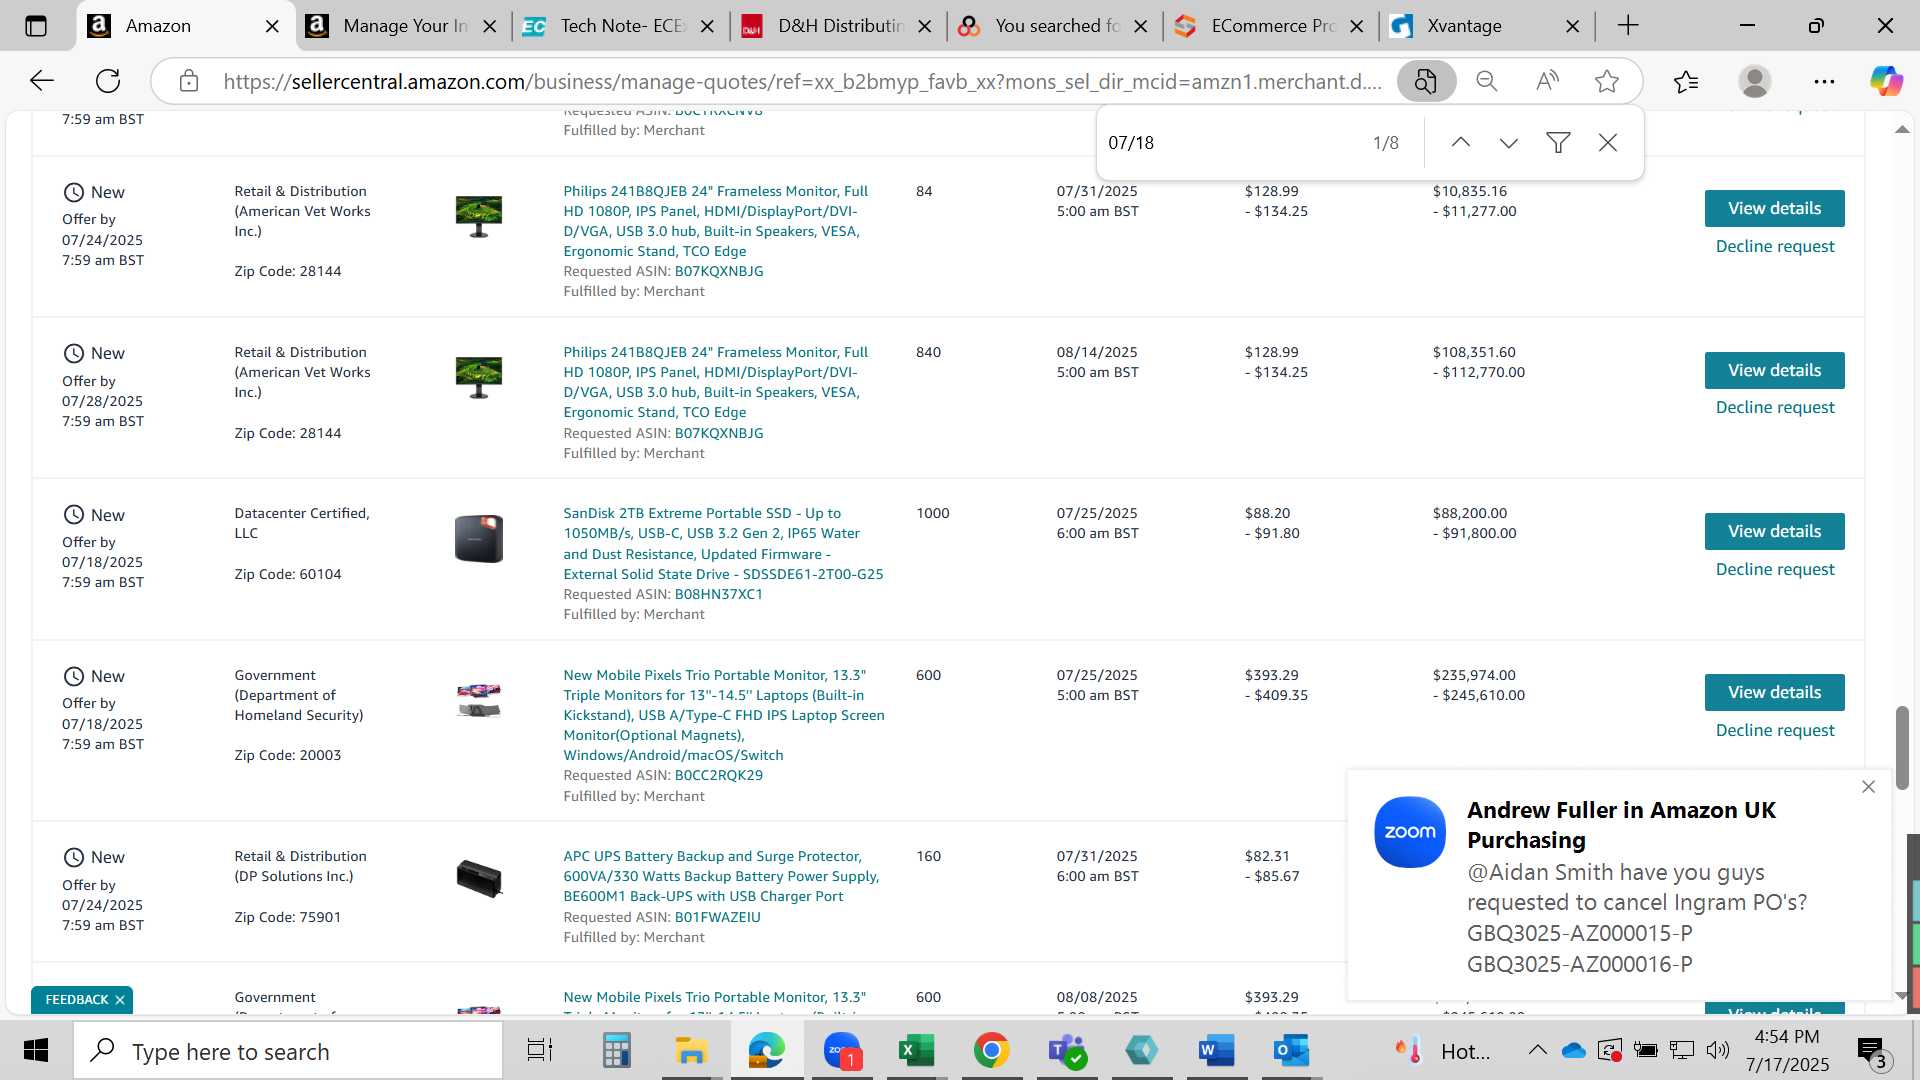Switch to ECommerce Pro tab
The height and width of the screenshot is (1080, 1920).
pos(1273,26)
